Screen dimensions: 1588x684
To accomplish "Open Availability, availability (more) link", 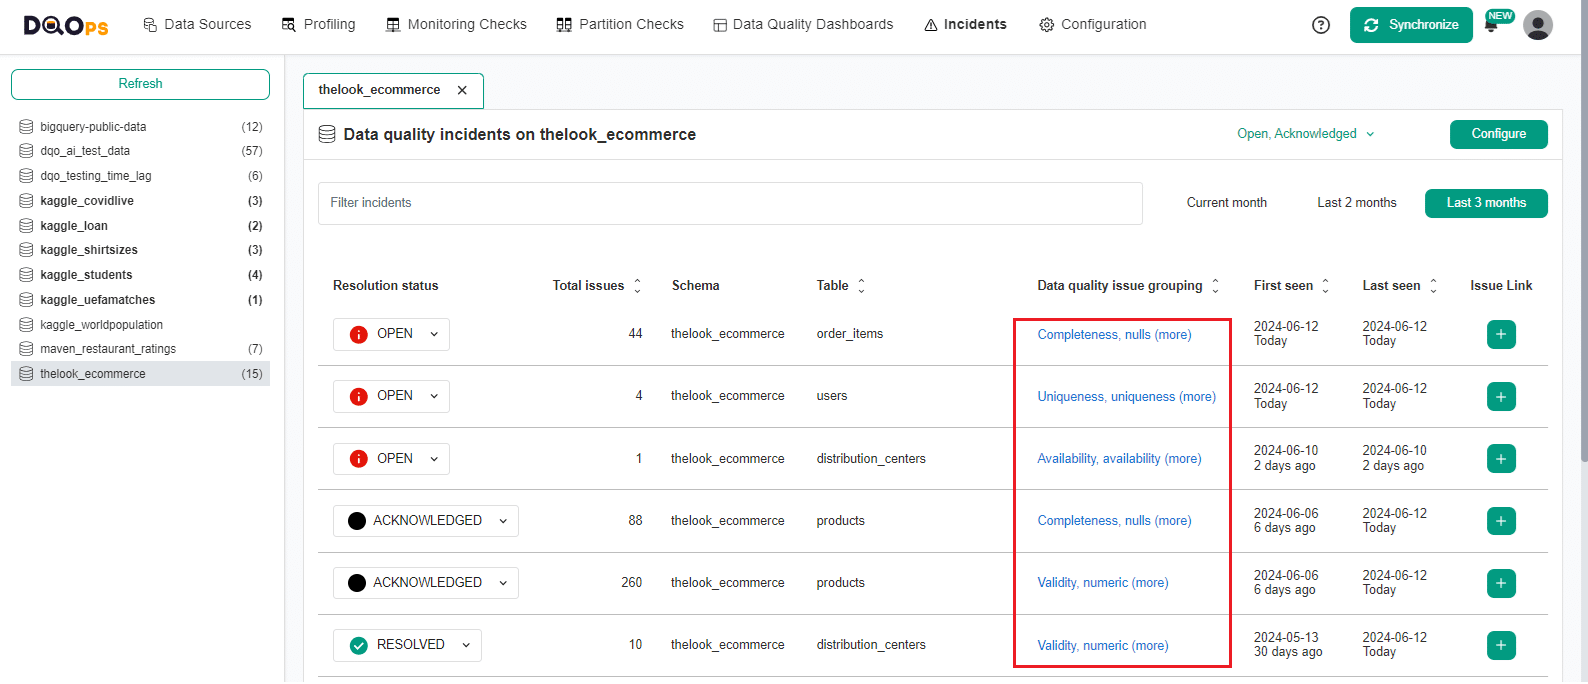I will click(1119, 459).
